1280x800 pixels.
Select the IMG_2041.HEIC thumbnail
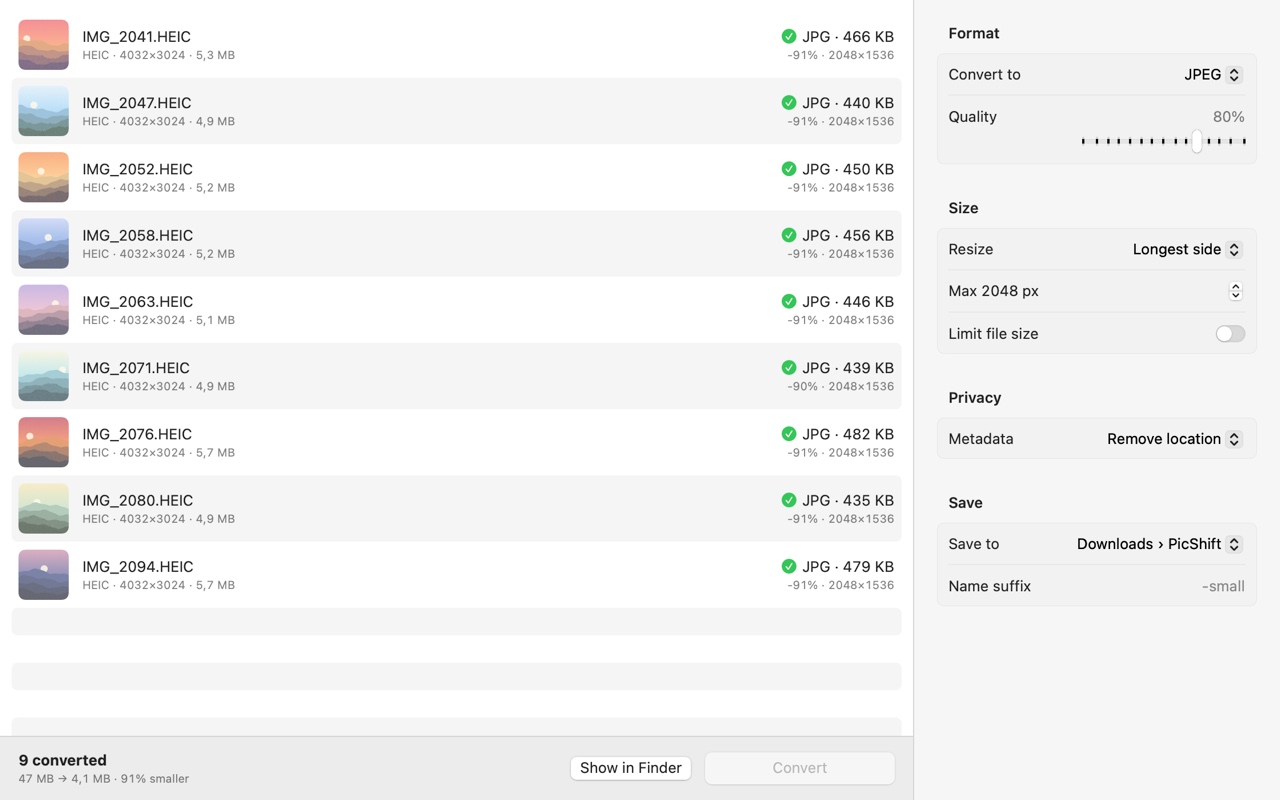click(44, 45)
